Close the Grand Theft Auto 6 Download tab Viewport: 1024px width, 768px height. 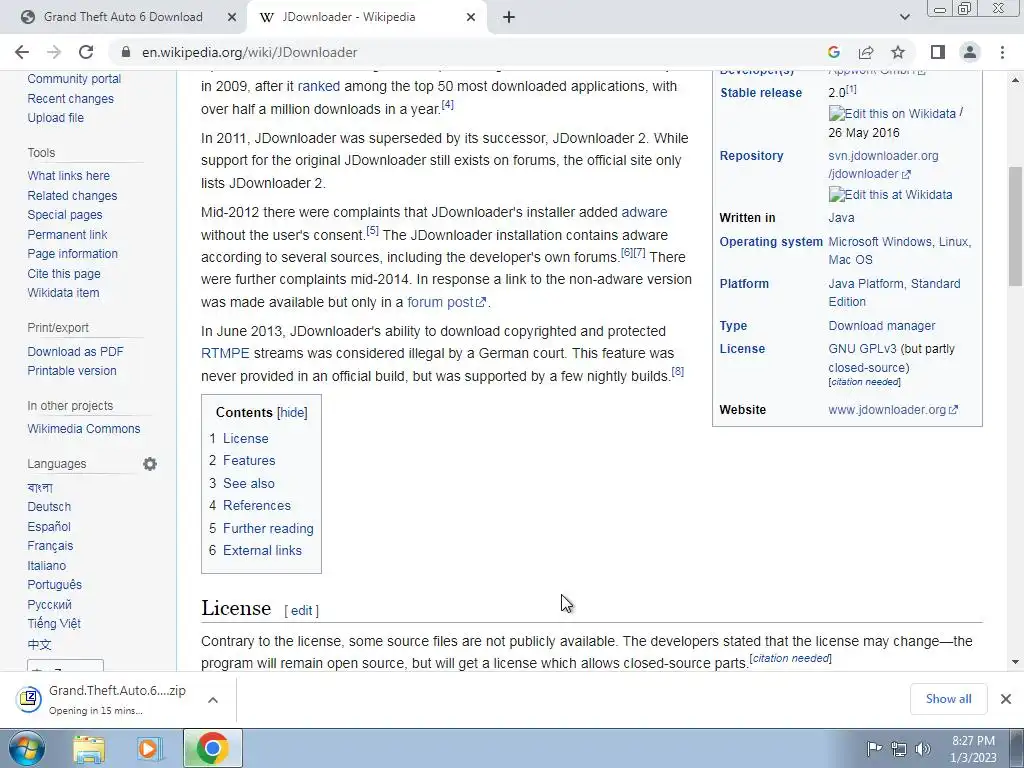231,17
